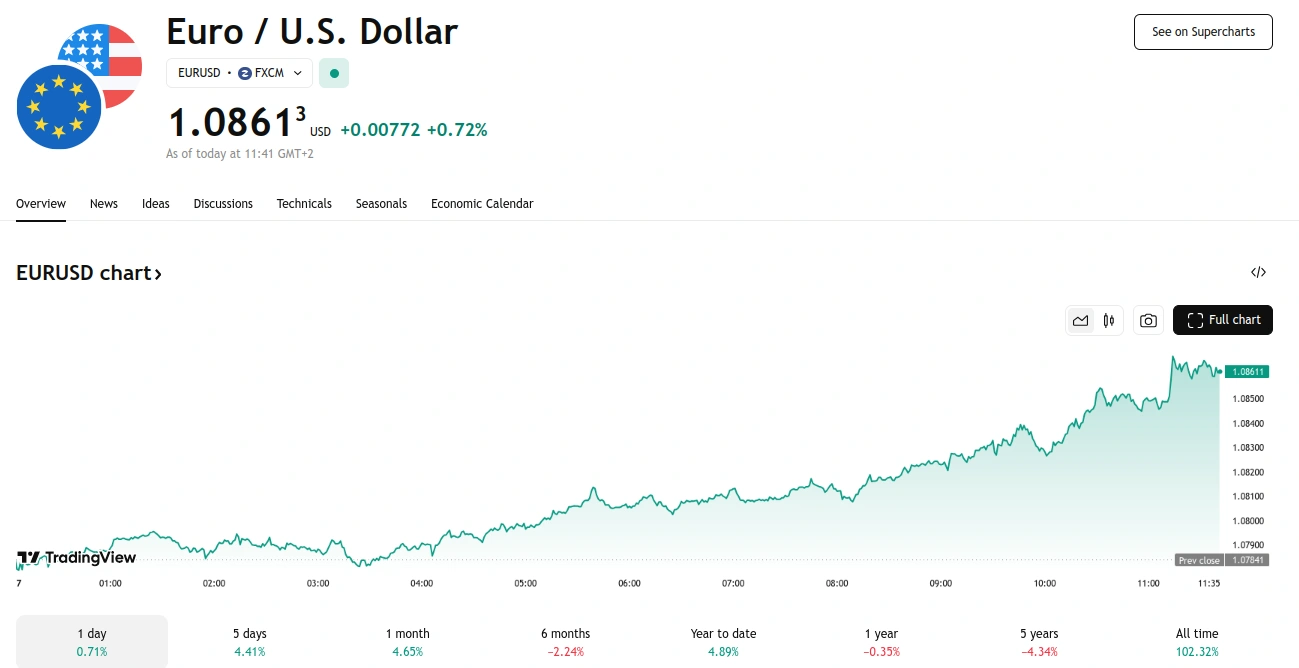Switch to area chart style
This screenshot has height=668, width=1299.
(x=1080, y=320)
